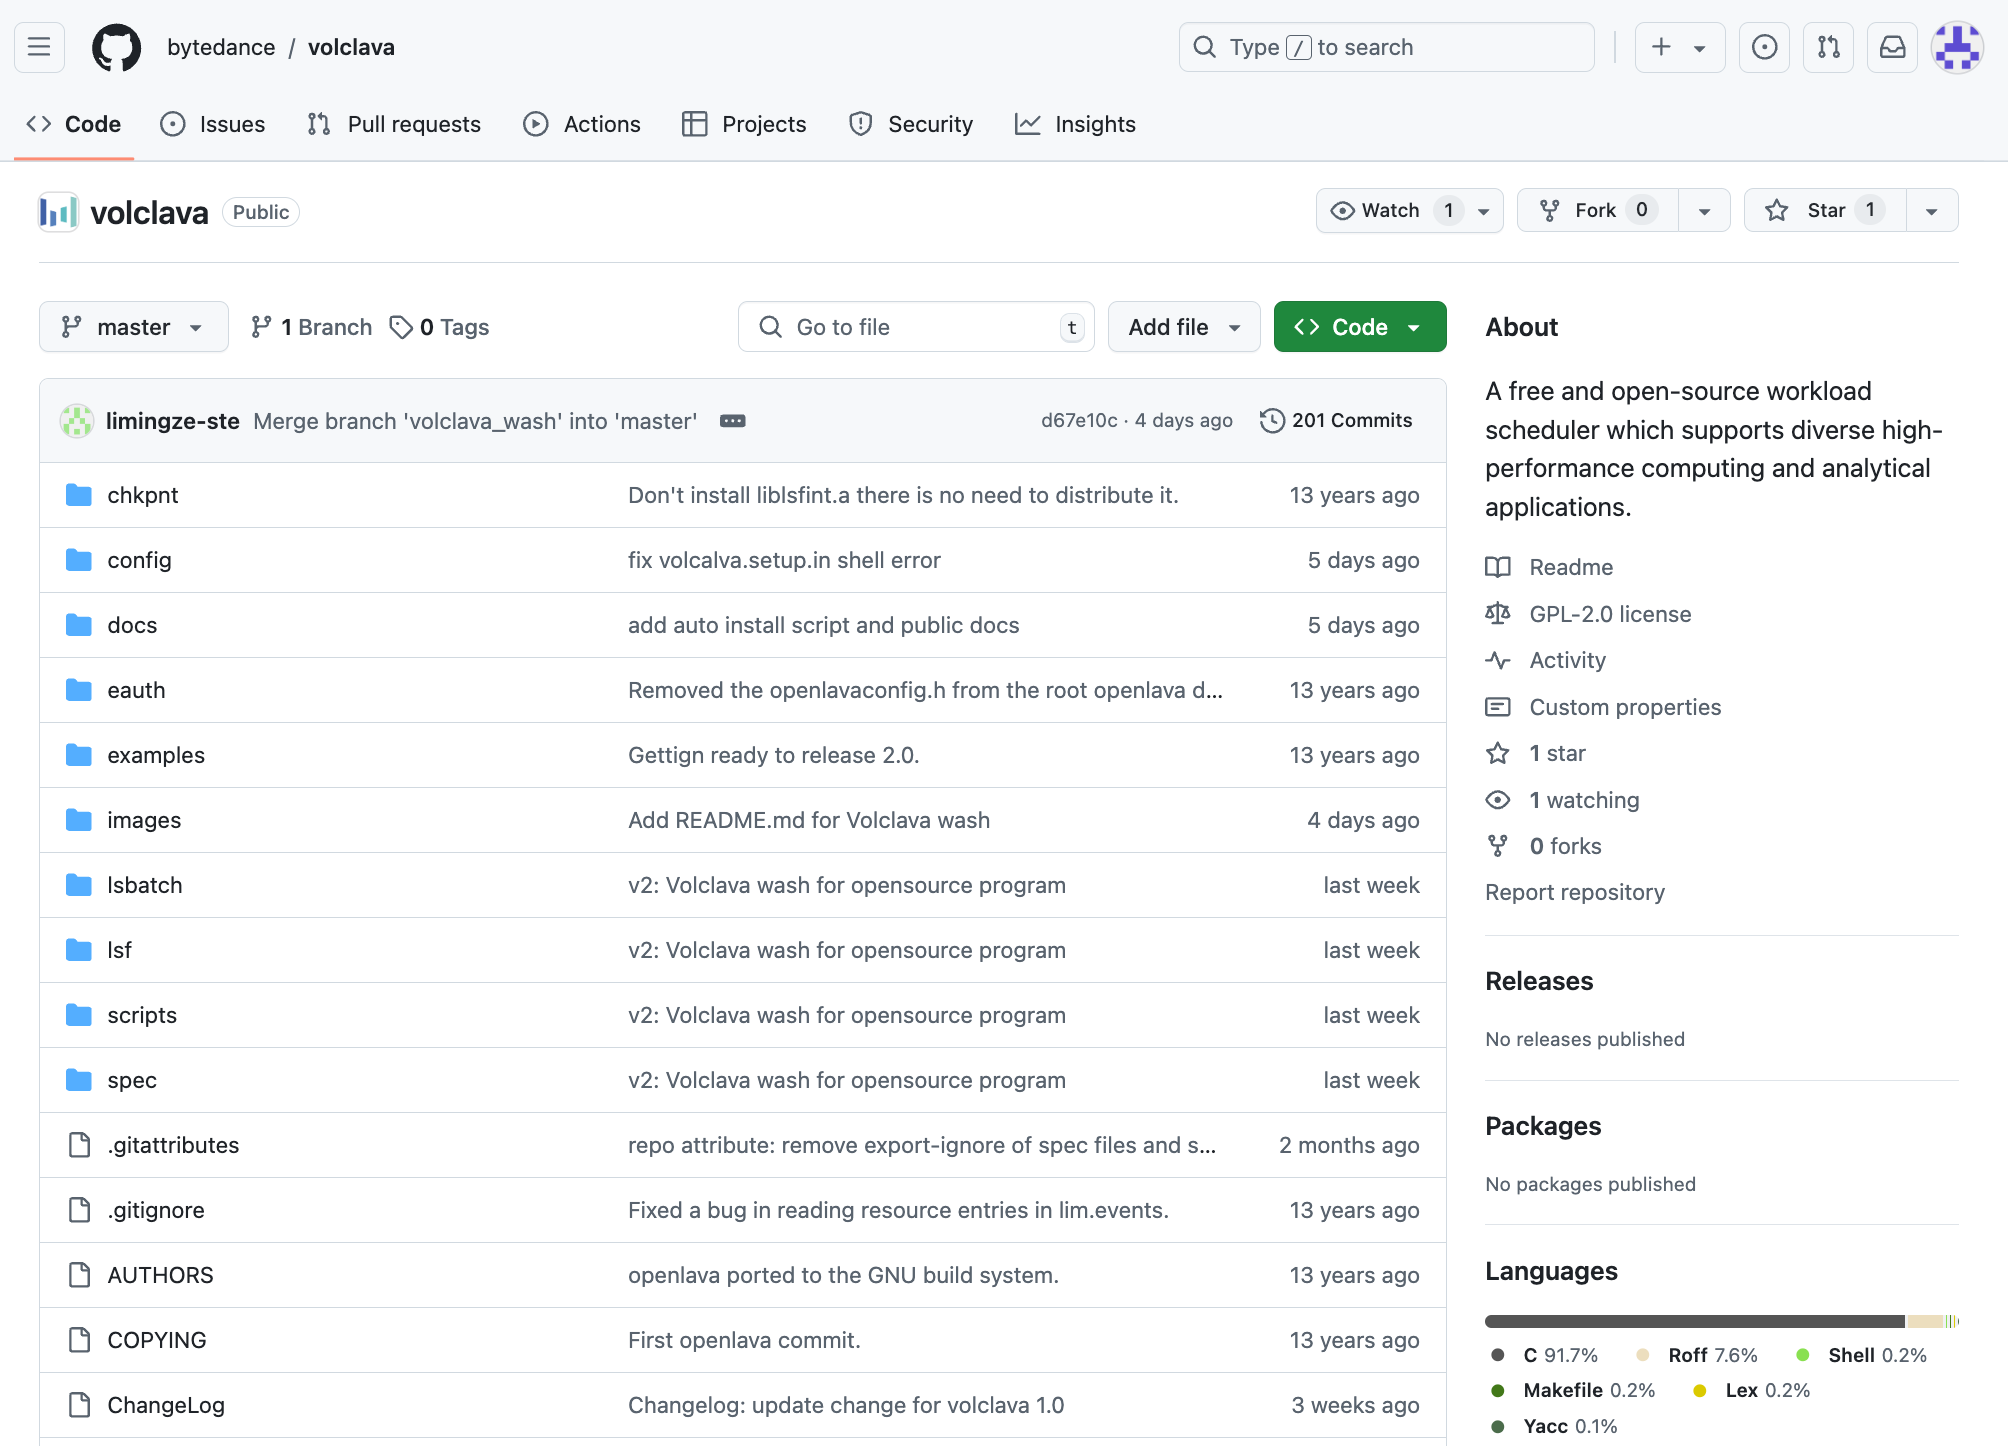
Task: Click Report repository link
Action: (1574, 892)
